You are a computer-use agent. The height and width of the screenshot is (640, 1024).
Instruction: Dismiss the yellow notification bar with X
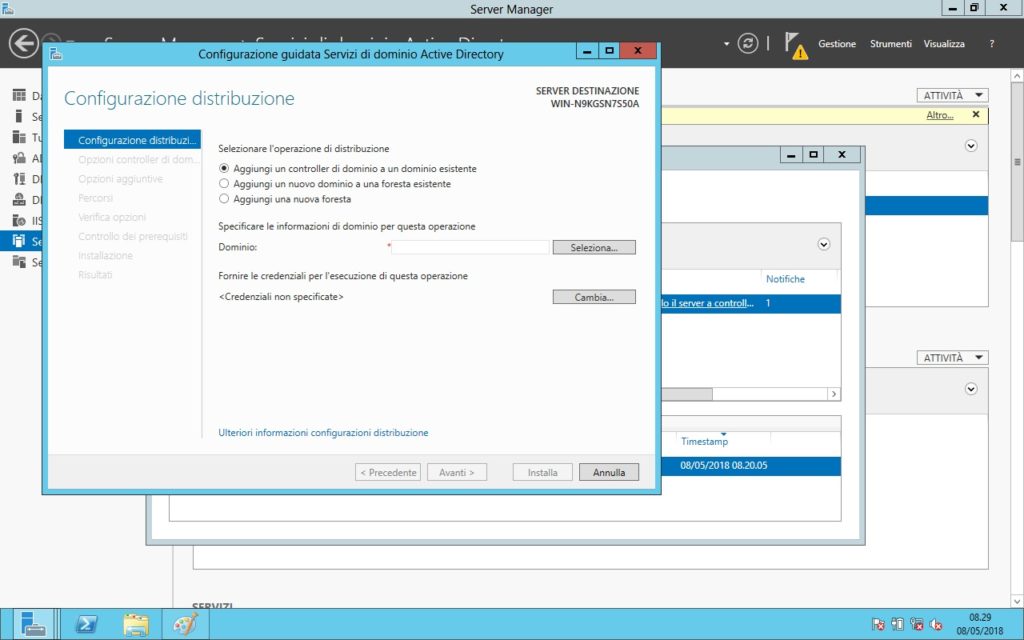[976, 114]
